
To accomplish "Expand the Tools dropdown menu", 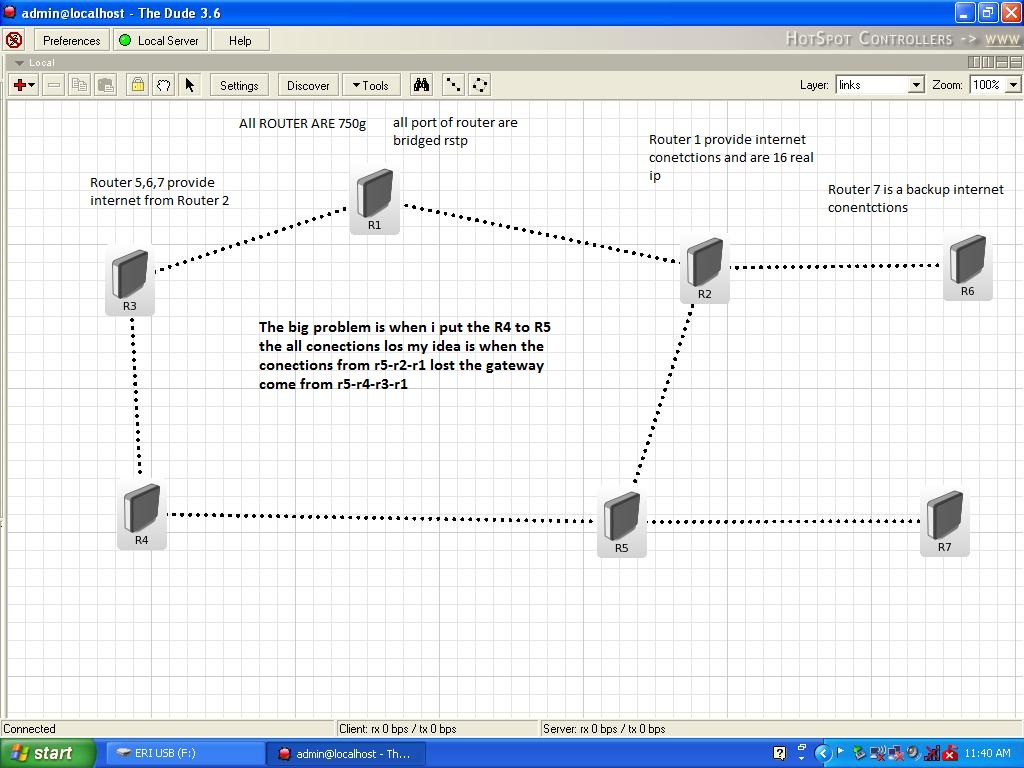I will pyautogui.click(x=370, y=86).
